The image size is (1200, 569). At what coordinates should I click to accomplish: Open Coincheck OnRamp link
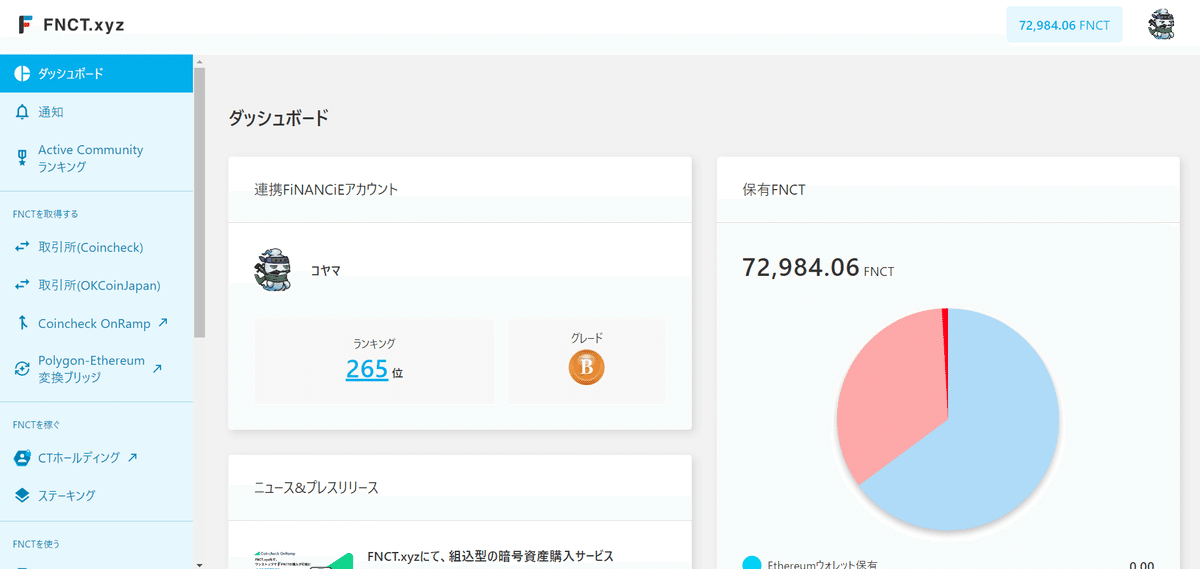coord(96,323)
